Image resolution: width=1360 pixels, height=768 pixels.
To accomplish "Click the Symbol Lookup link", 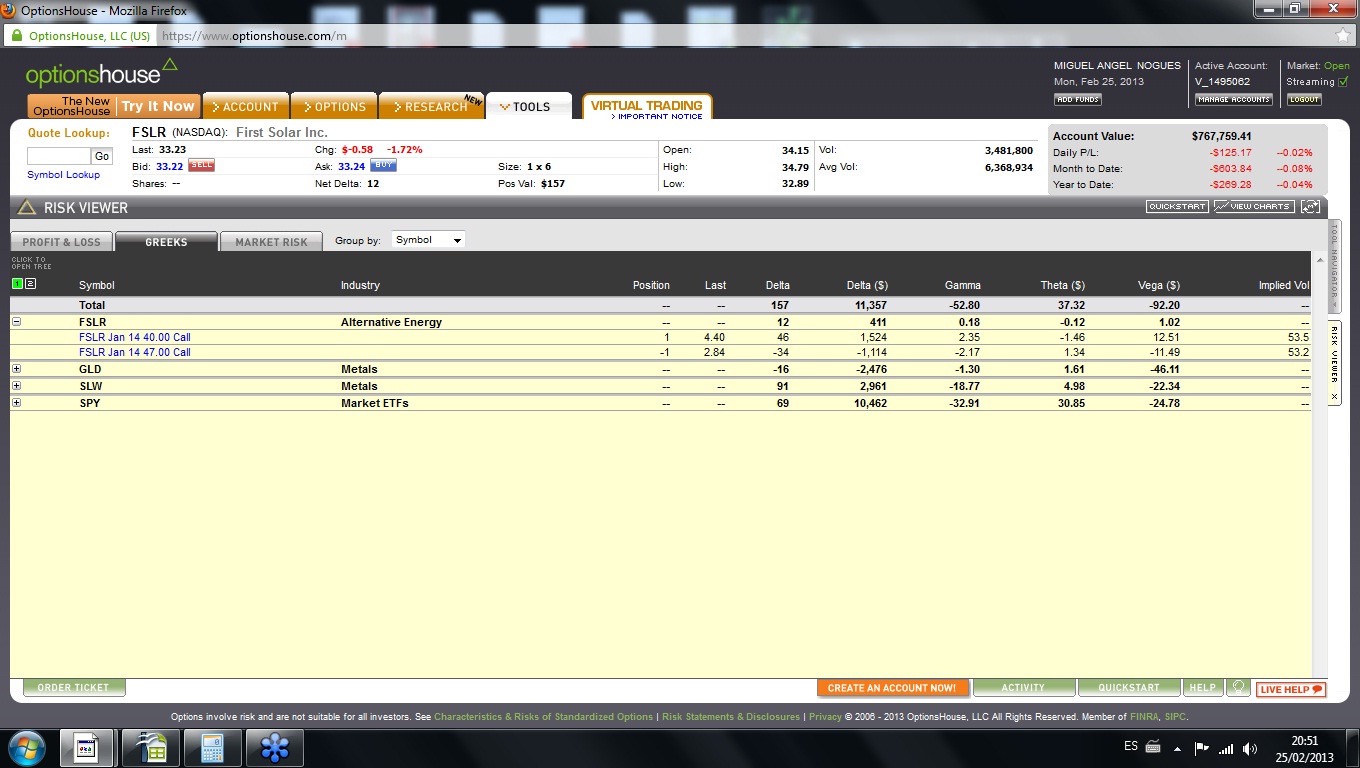I will (x=64, y=175).
